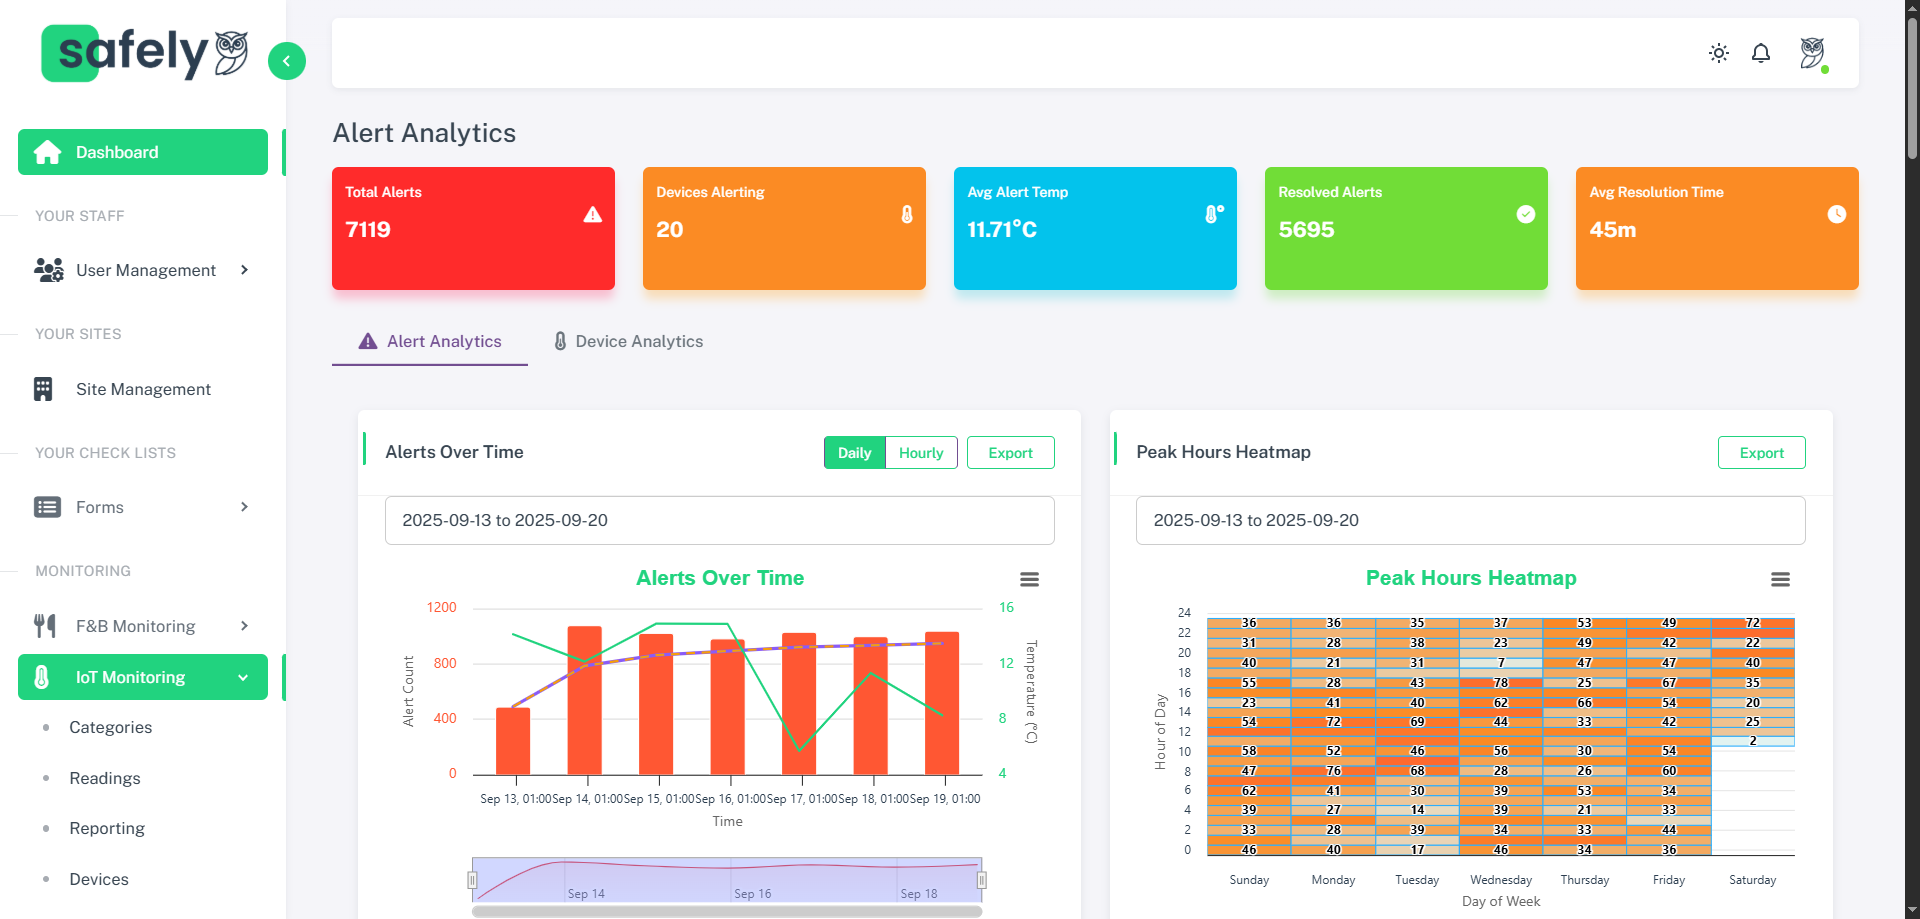Open Readings under IoT Monitoring

tap(105, 778)
